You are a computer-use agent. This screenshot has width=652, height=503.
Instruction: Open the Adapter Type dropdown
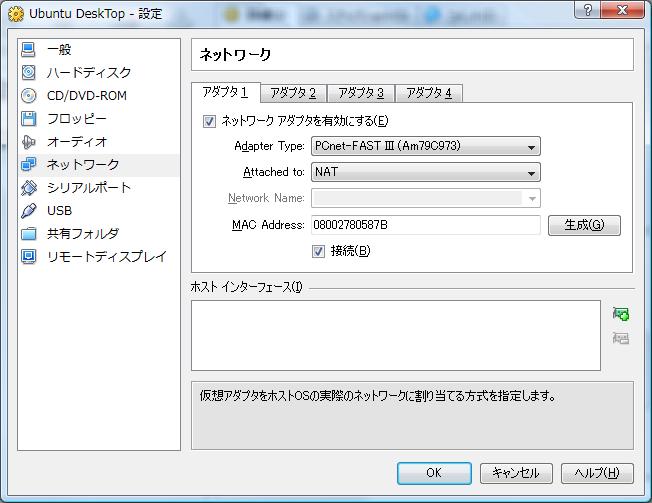(x=426, y=146)
